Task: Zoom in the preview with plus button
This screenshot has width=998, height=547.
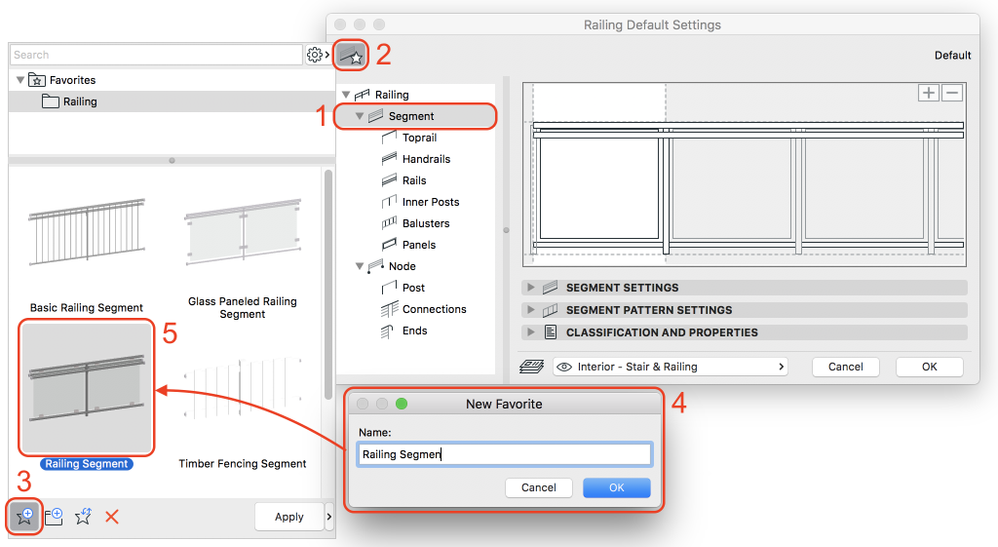Action: coord(929,93)
